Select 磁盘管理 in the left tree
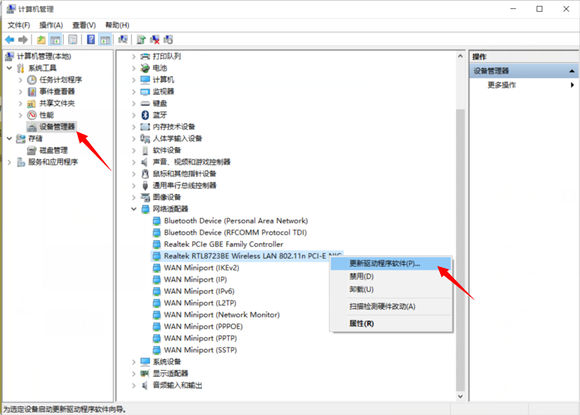The width and height of the screenshot is (580, 415). [x=54, y=150]
